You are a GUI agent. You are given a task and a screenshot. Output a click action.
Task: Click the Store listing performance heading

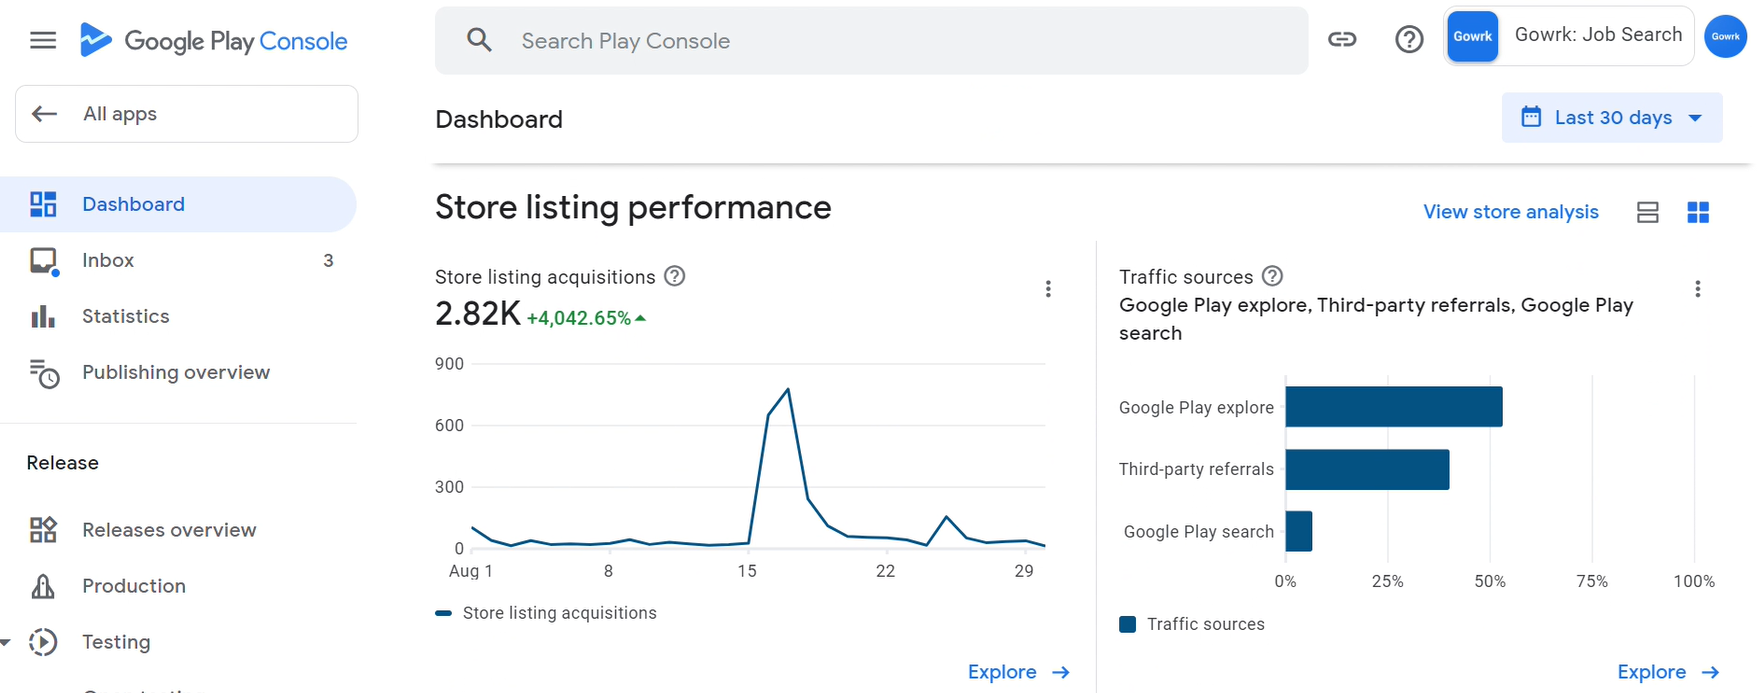(x=633, y=207)
